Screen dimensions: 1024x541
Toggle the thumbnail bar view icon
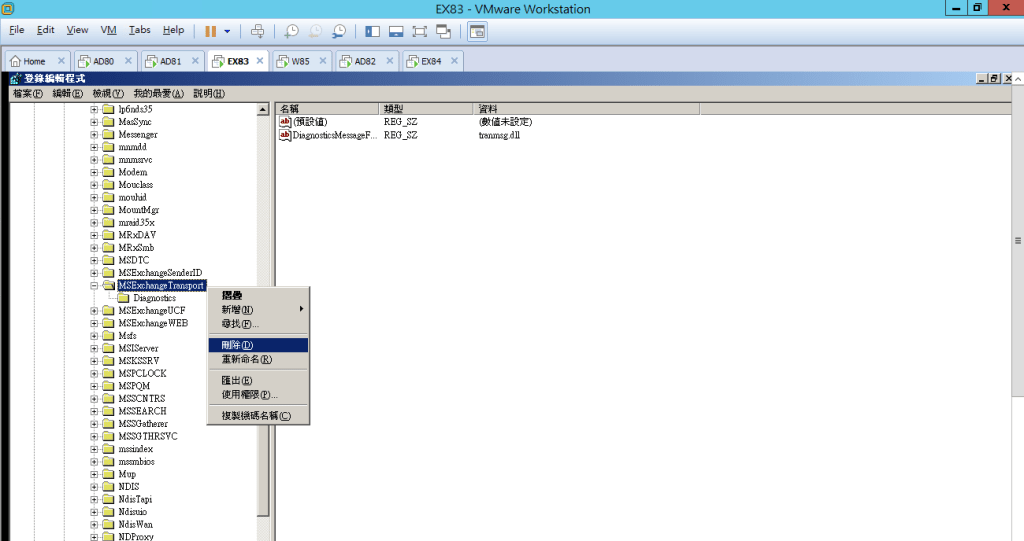point(396,31)
